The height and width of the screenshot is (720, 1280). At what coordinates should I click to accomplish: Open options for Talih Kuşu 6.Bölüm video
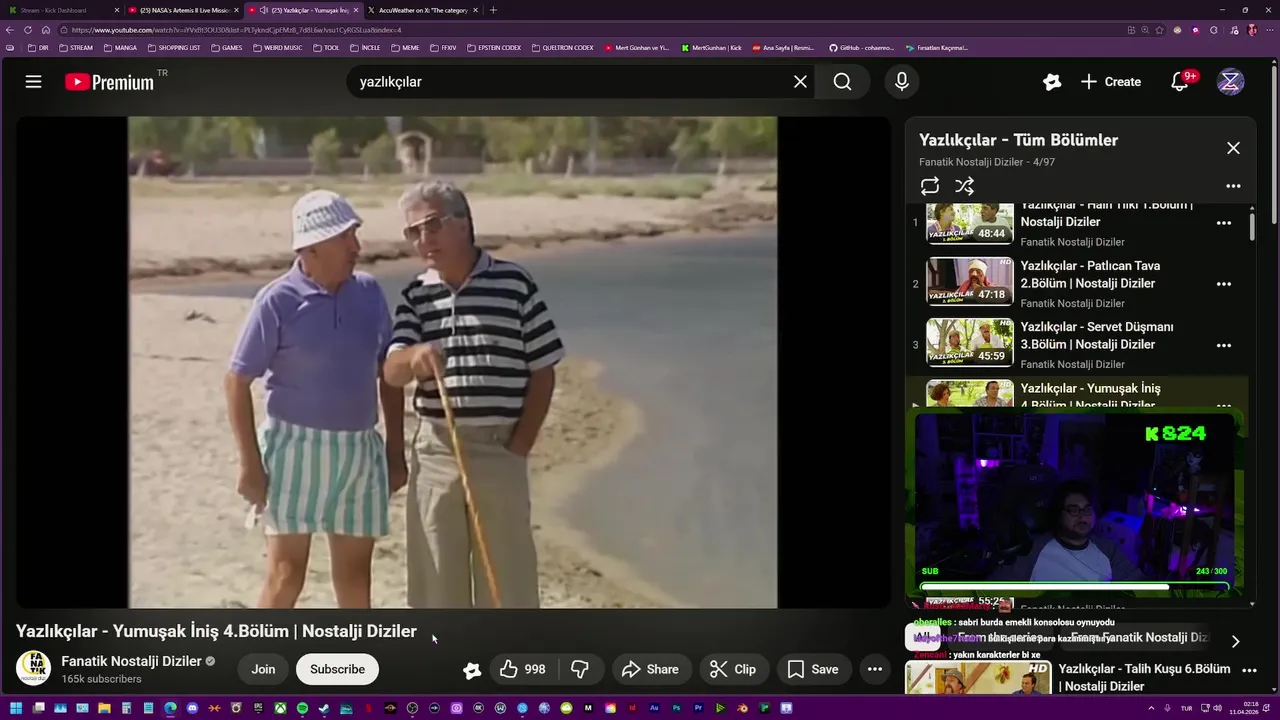[1249, 670]
